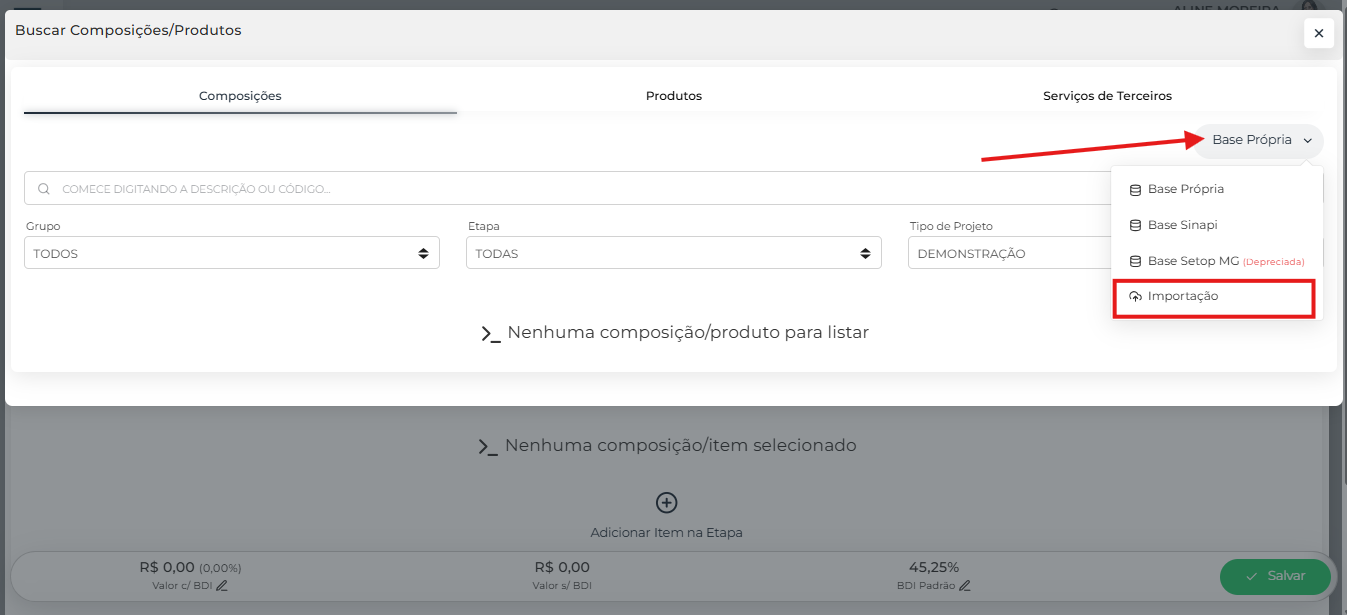The height and width of the screenshot is (615, 1347).
Task: Click the cloud upload icon for Importação
Action: click(x=1135, y=297)
